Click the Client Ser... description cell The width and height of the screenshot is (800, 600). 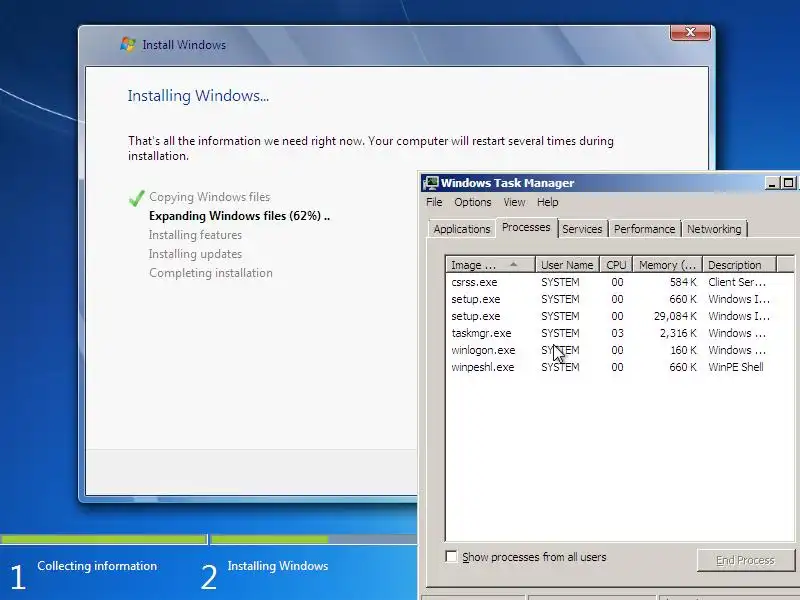(737, 282)
